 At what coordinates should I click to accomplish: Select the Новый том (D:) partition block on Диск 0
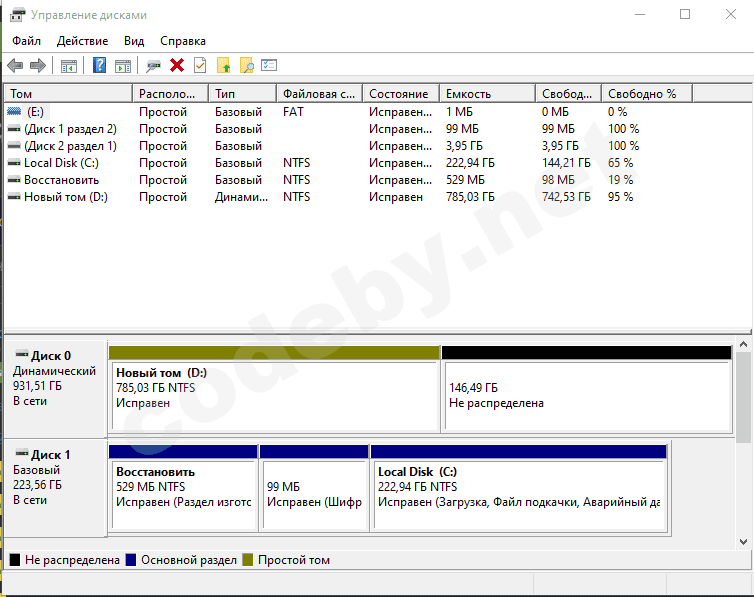tap(275, 388)
